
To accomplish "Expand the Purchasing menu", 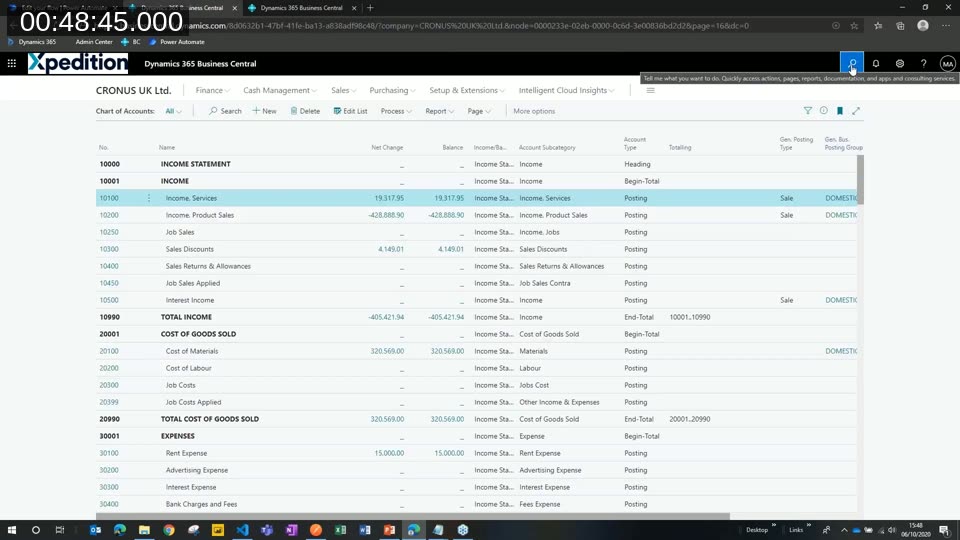I will [x=392, y=90].
